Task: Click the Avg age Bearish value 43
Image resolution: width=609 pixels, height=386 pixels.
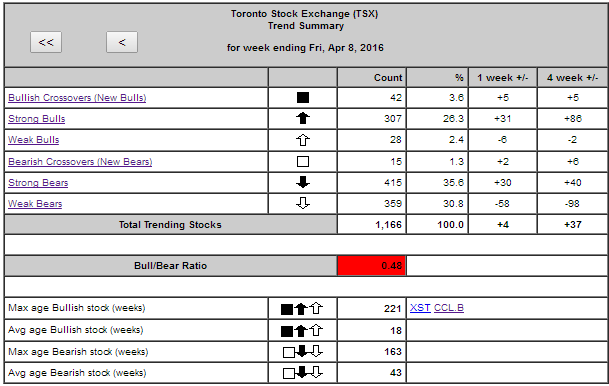Action: pos(396,373)
